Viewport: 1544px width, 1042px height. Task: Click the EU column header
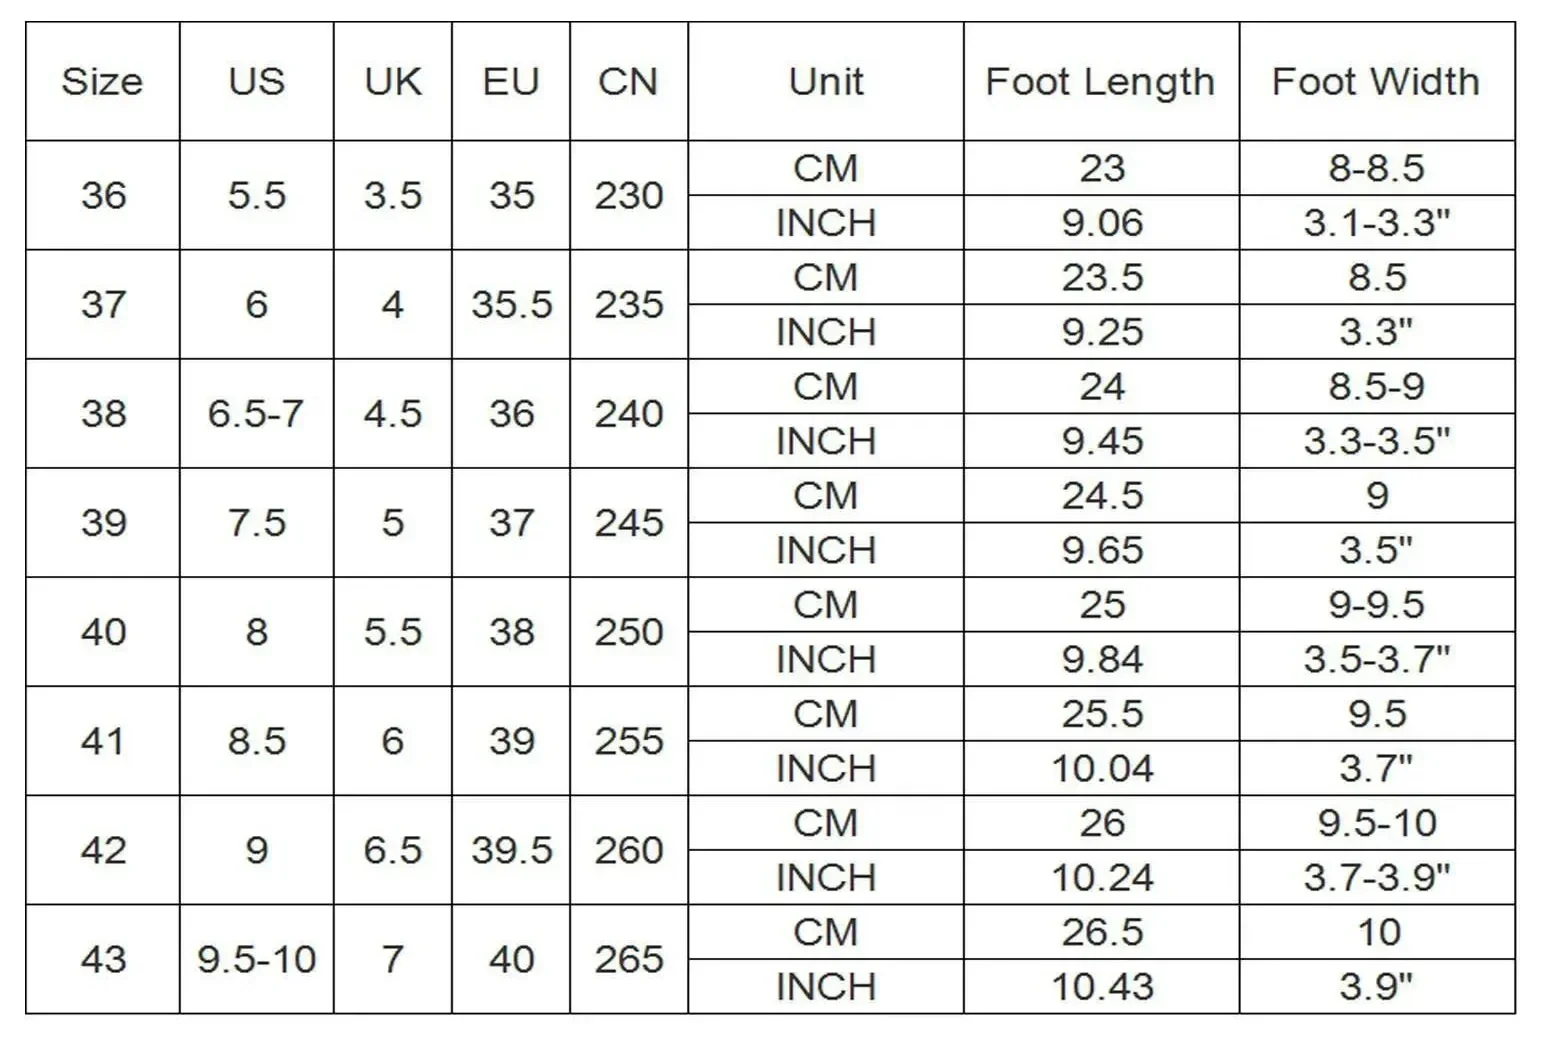click(510, 82)
